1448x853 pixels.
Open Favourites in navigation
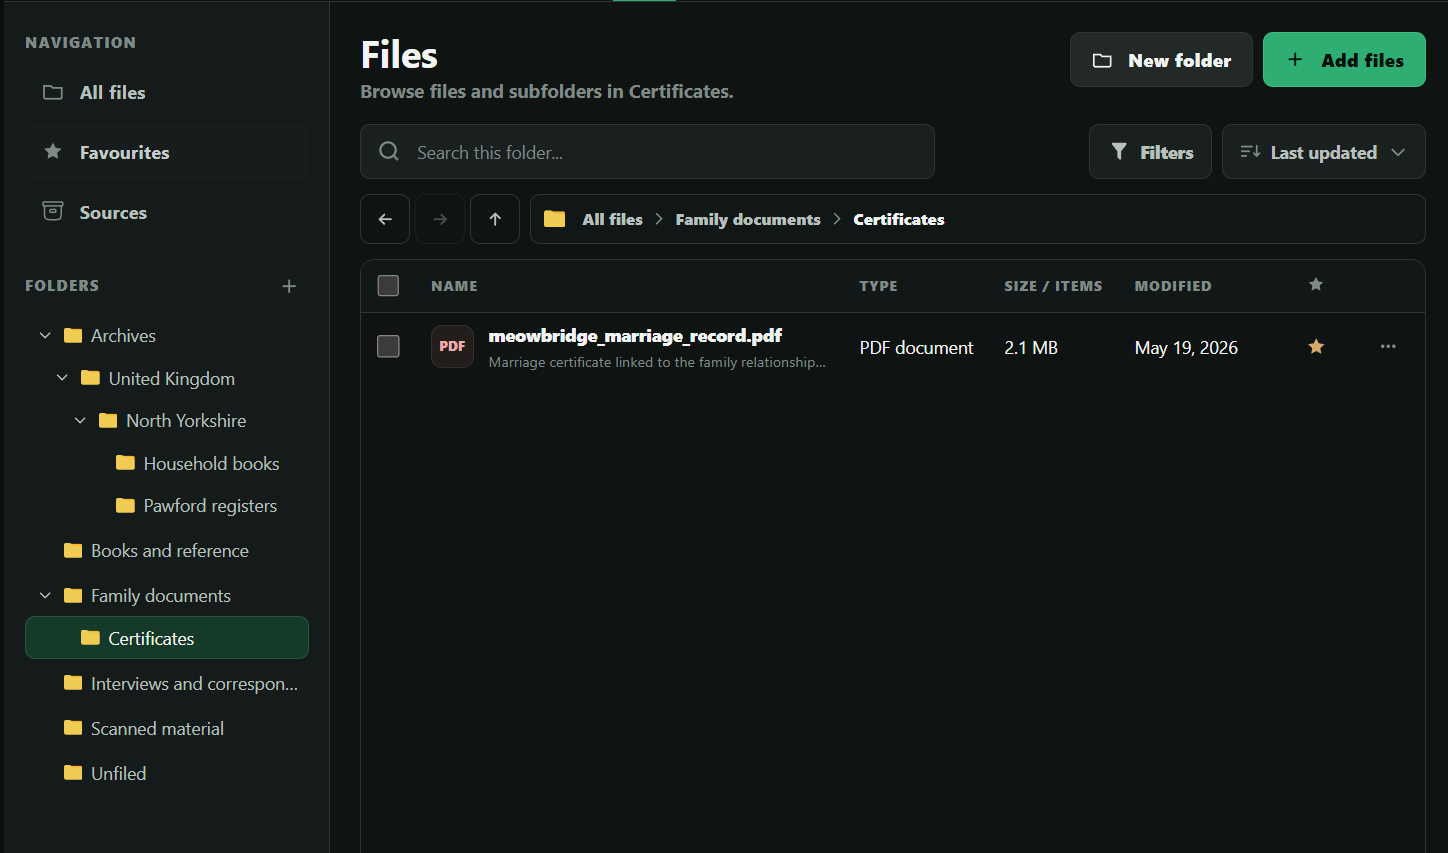tap(167, 152)
